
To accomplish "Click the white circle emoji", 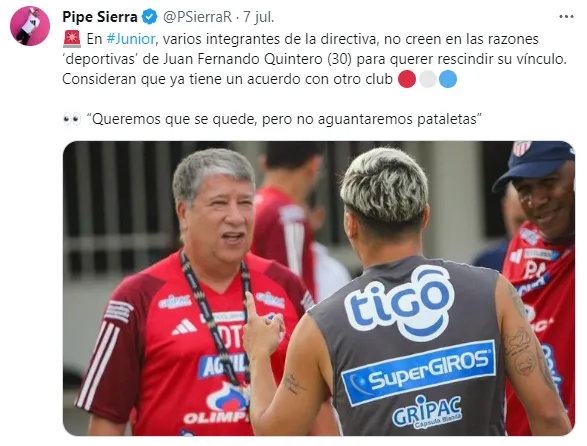I will pos(428,79).
